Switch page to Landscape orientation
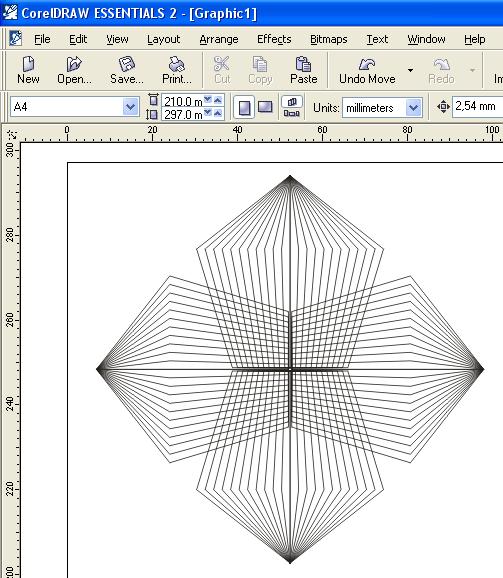This screenshot has width=503, height=578. [265, 107]
